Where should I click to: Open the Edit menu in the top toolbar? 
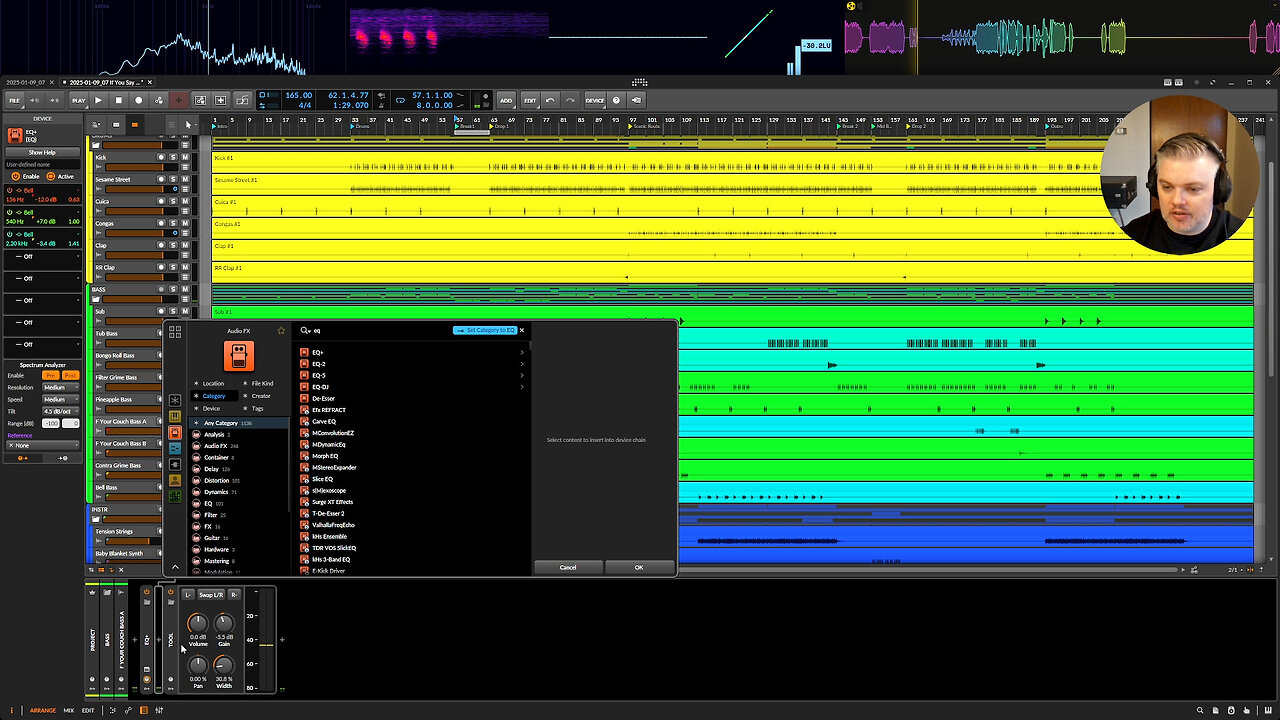click(x=530, y=100)
